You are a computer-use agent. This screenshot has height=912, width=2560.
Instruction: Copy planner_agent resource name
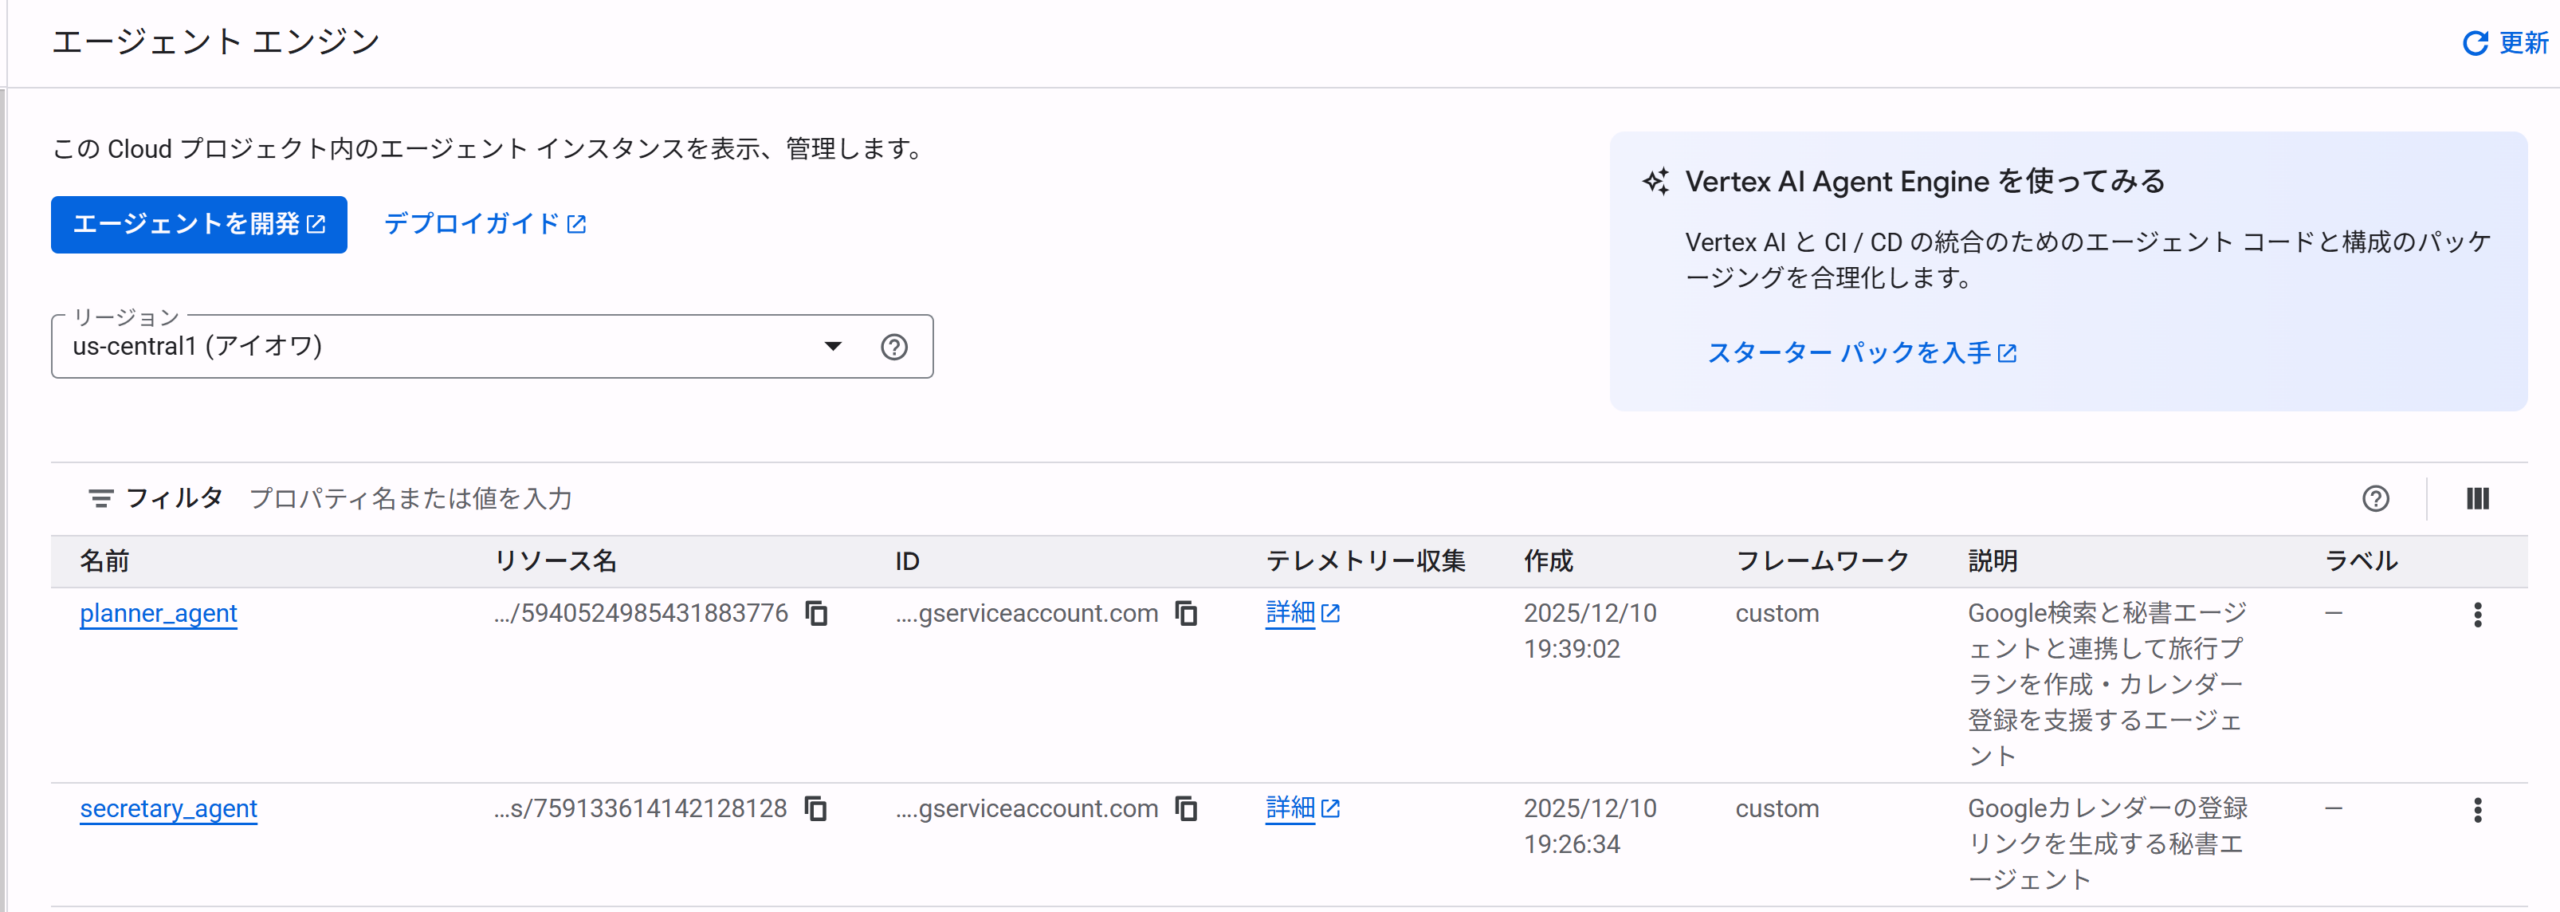click(x=816, y=613)
